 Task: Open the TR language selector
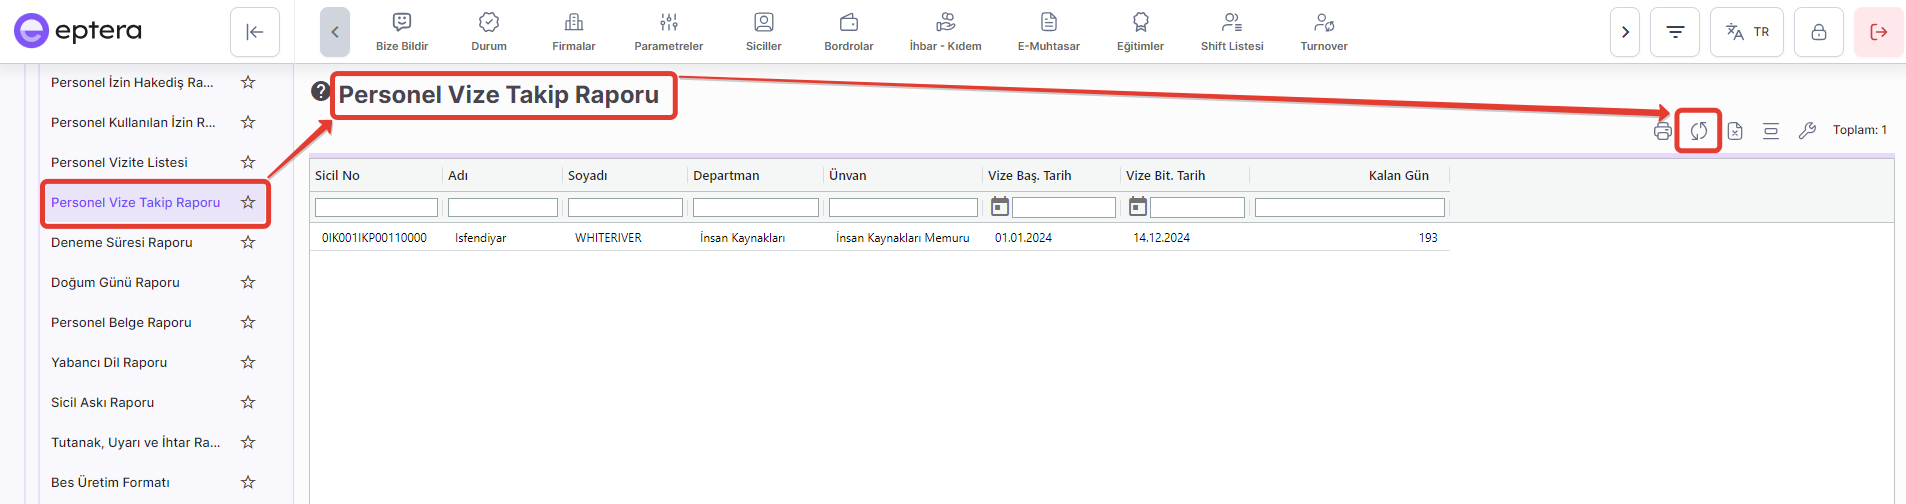(x=1747, y=32)
